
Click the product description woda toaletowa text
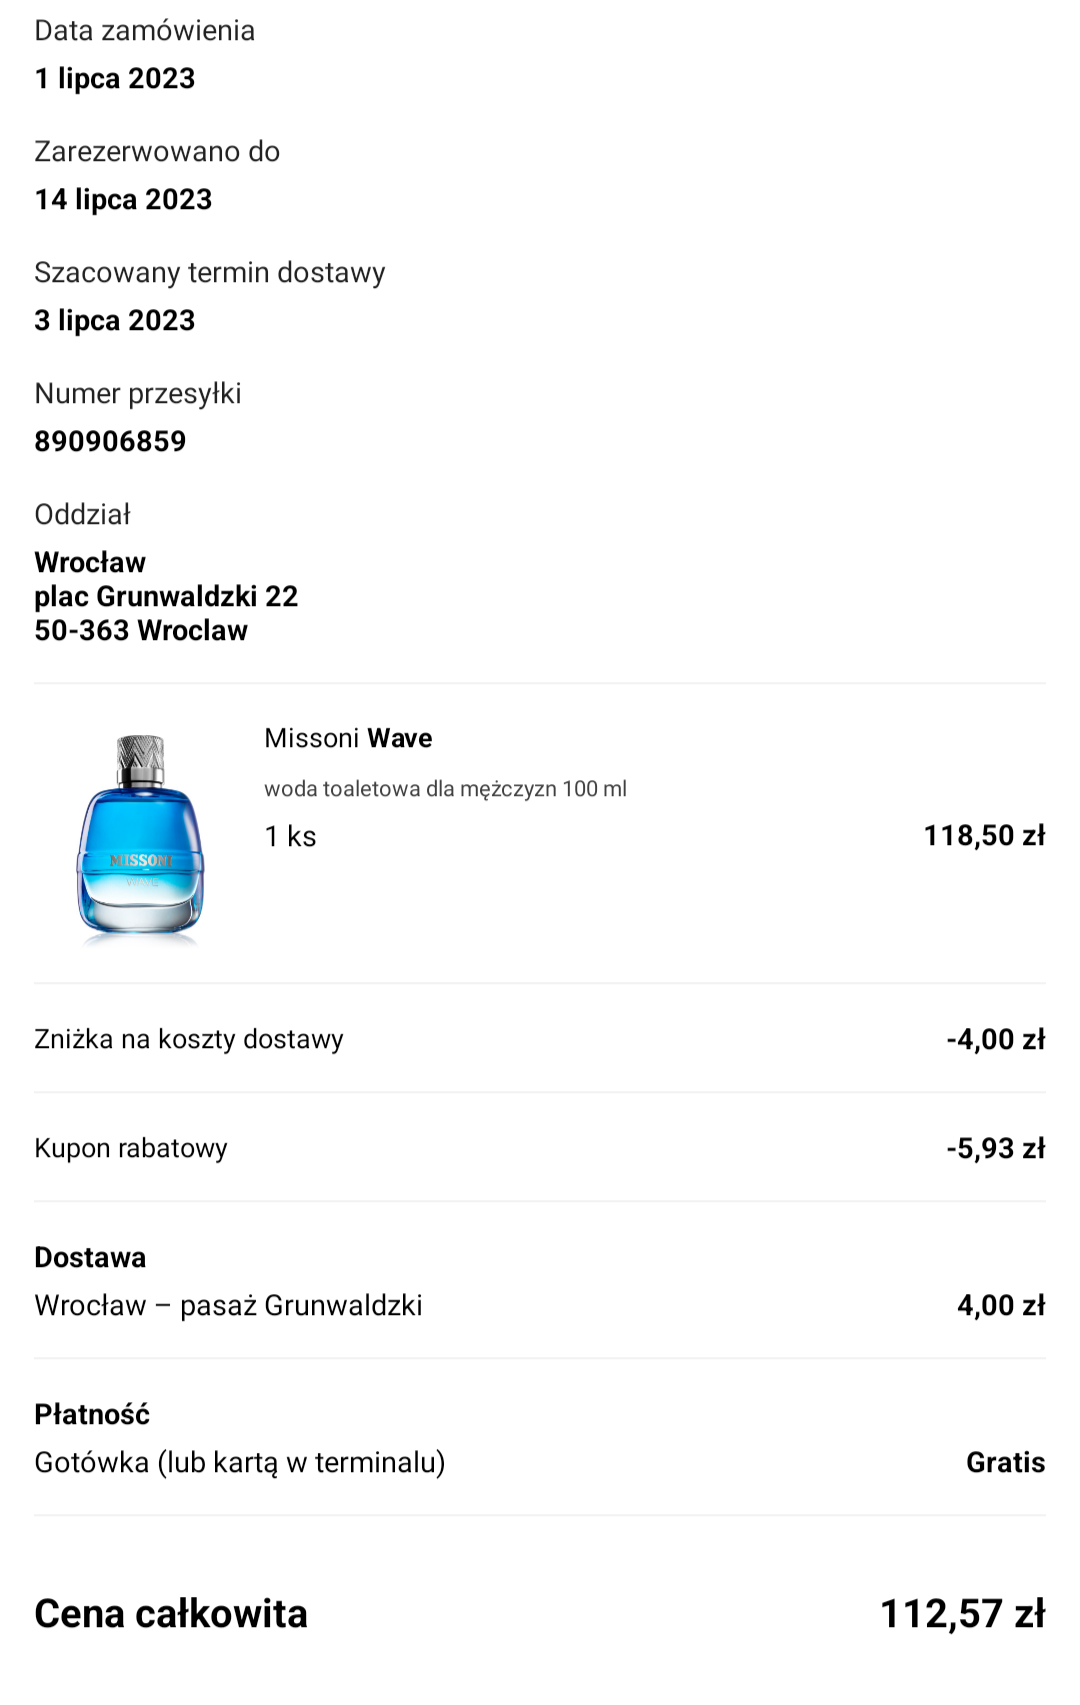pyautogui.click(x=445, y=789)
